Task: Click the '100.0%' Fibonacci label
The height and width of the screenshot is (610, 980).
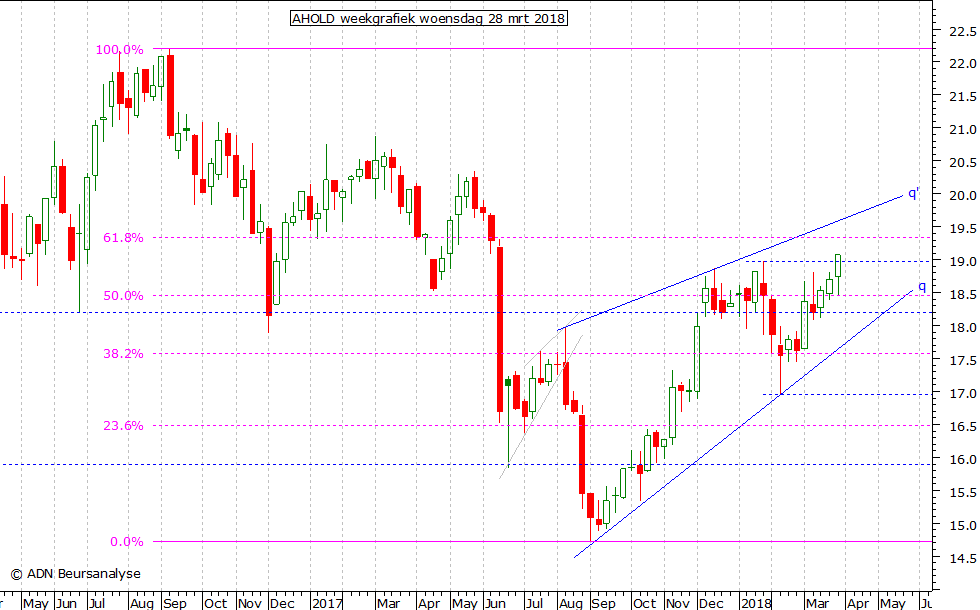Action: [119, 49]
